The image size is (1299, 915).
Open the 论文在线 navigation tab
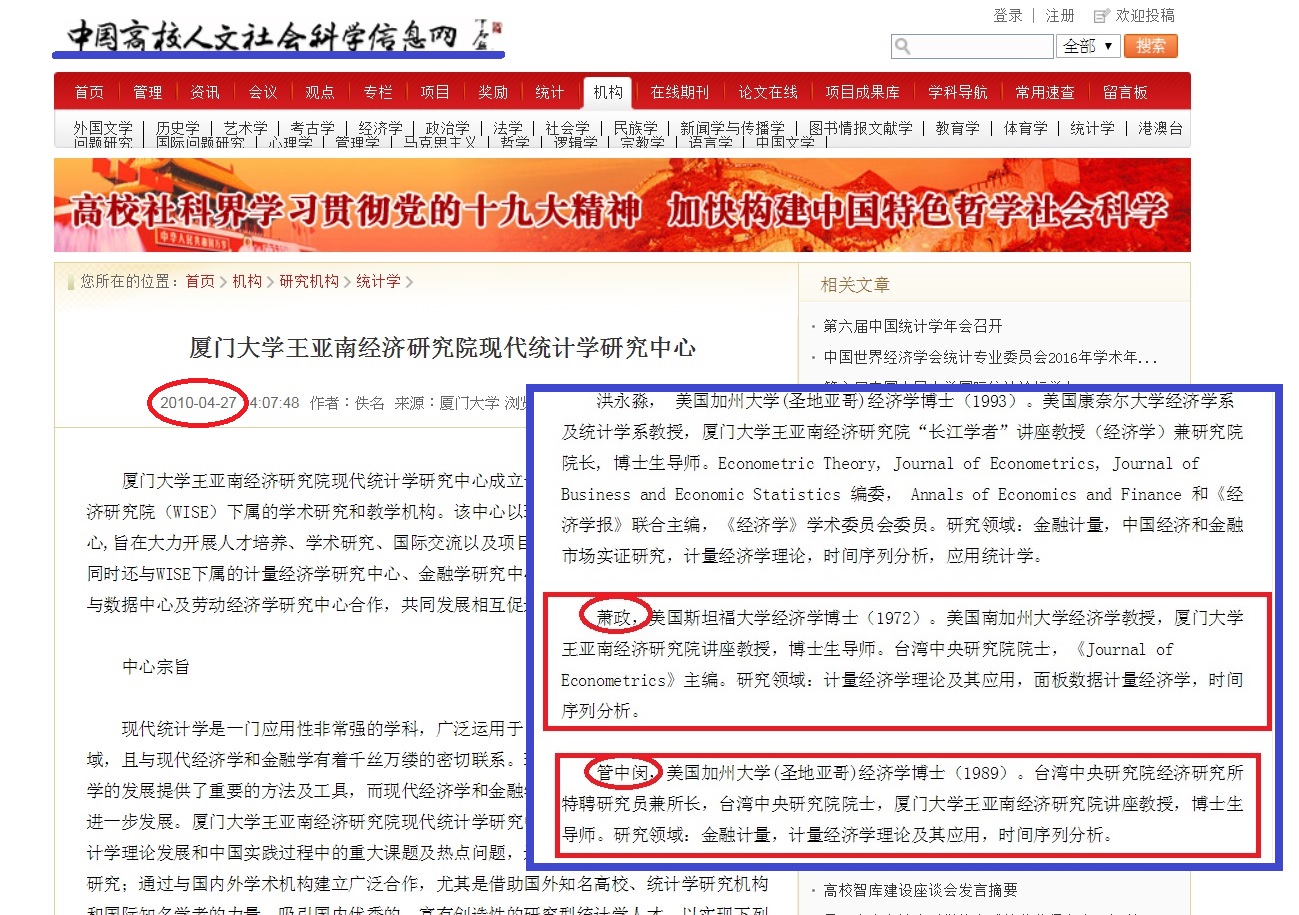coord(768,92)
